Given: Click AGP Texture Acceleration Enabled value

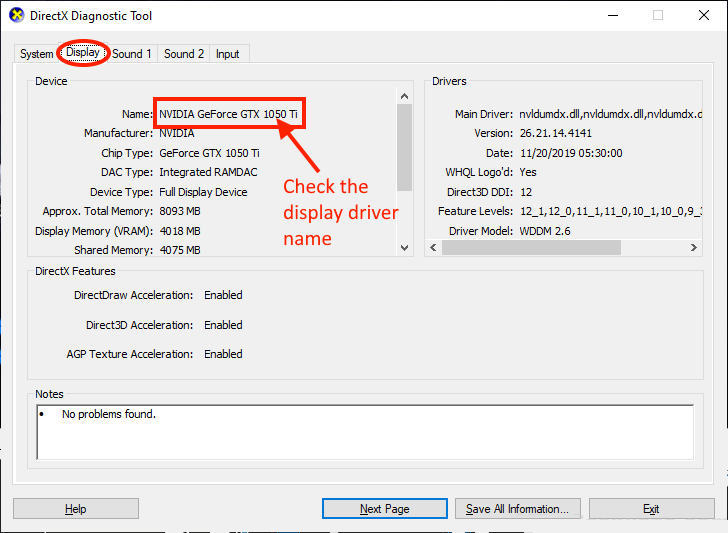Looking at the screenshot, I should [x=223, y=354].
